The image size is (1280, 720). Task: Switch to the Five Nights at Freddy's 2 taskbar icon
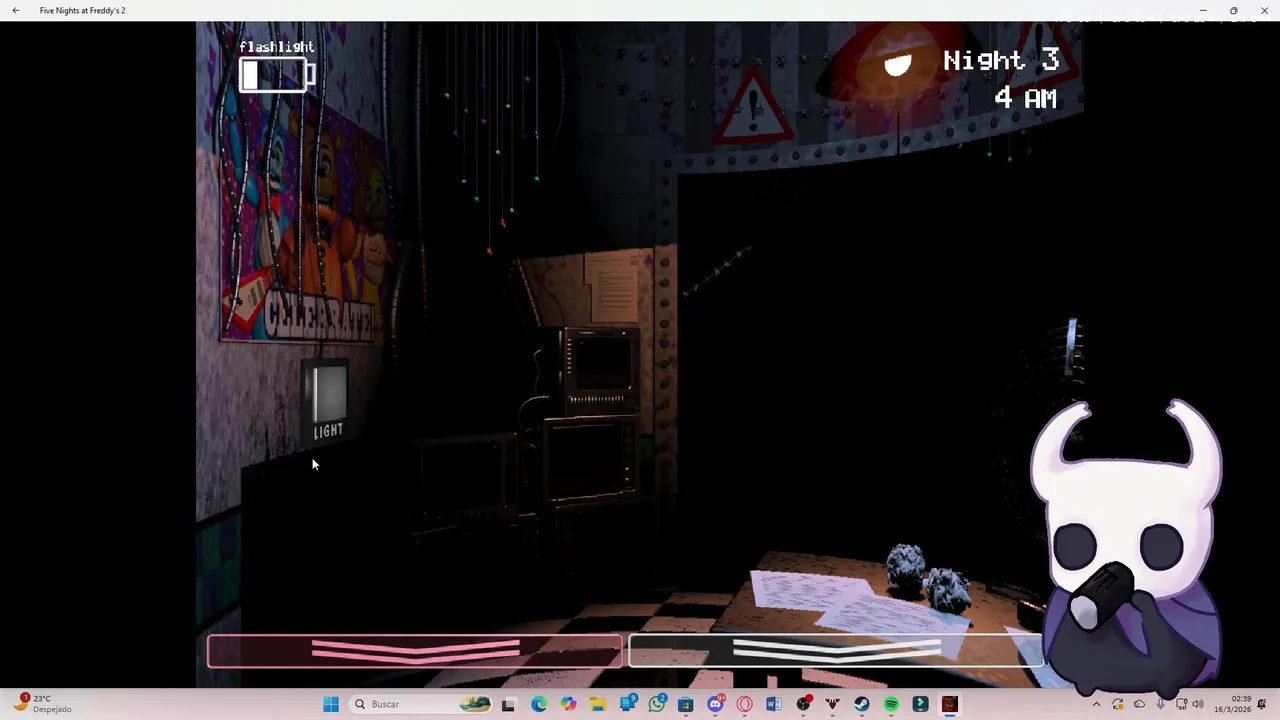(x=950, y=704)
